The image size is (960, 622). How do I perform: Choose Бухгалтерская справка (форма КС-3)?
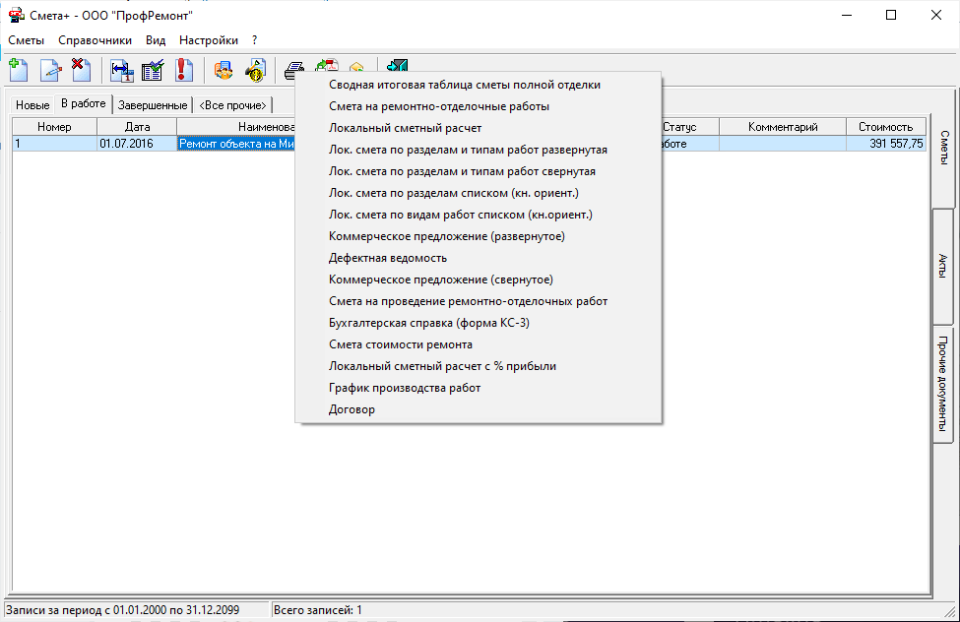(x=478, y=323)
